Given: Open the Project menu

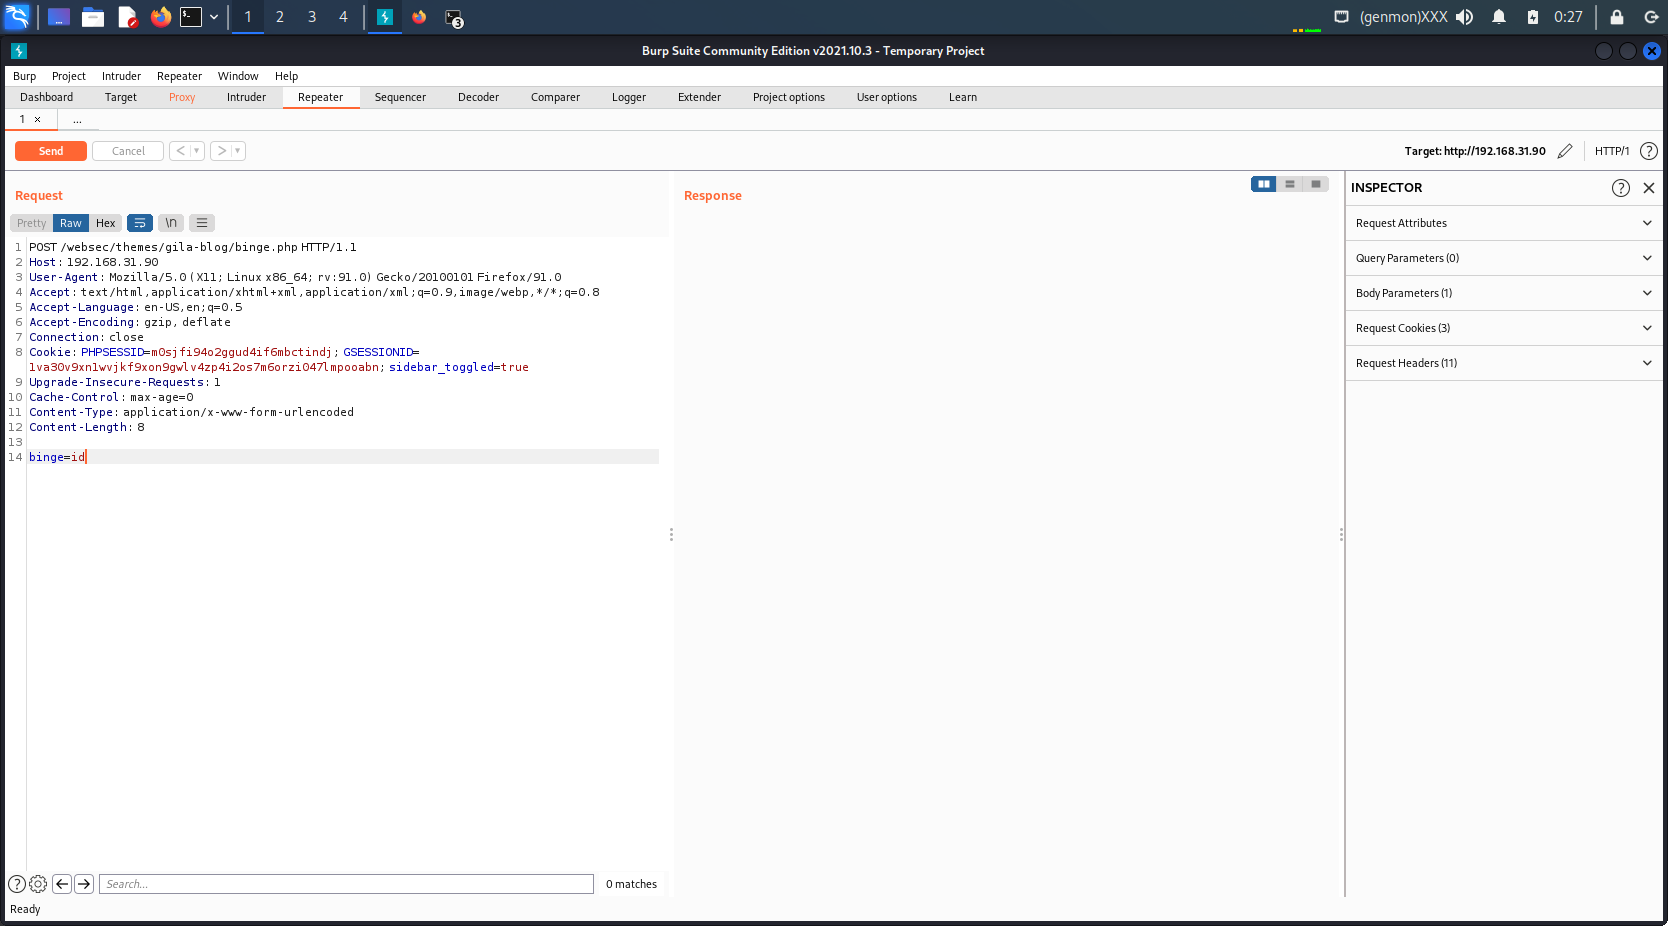Looking at the screenshot, I should pyautogui.click(x=69, y=76).
